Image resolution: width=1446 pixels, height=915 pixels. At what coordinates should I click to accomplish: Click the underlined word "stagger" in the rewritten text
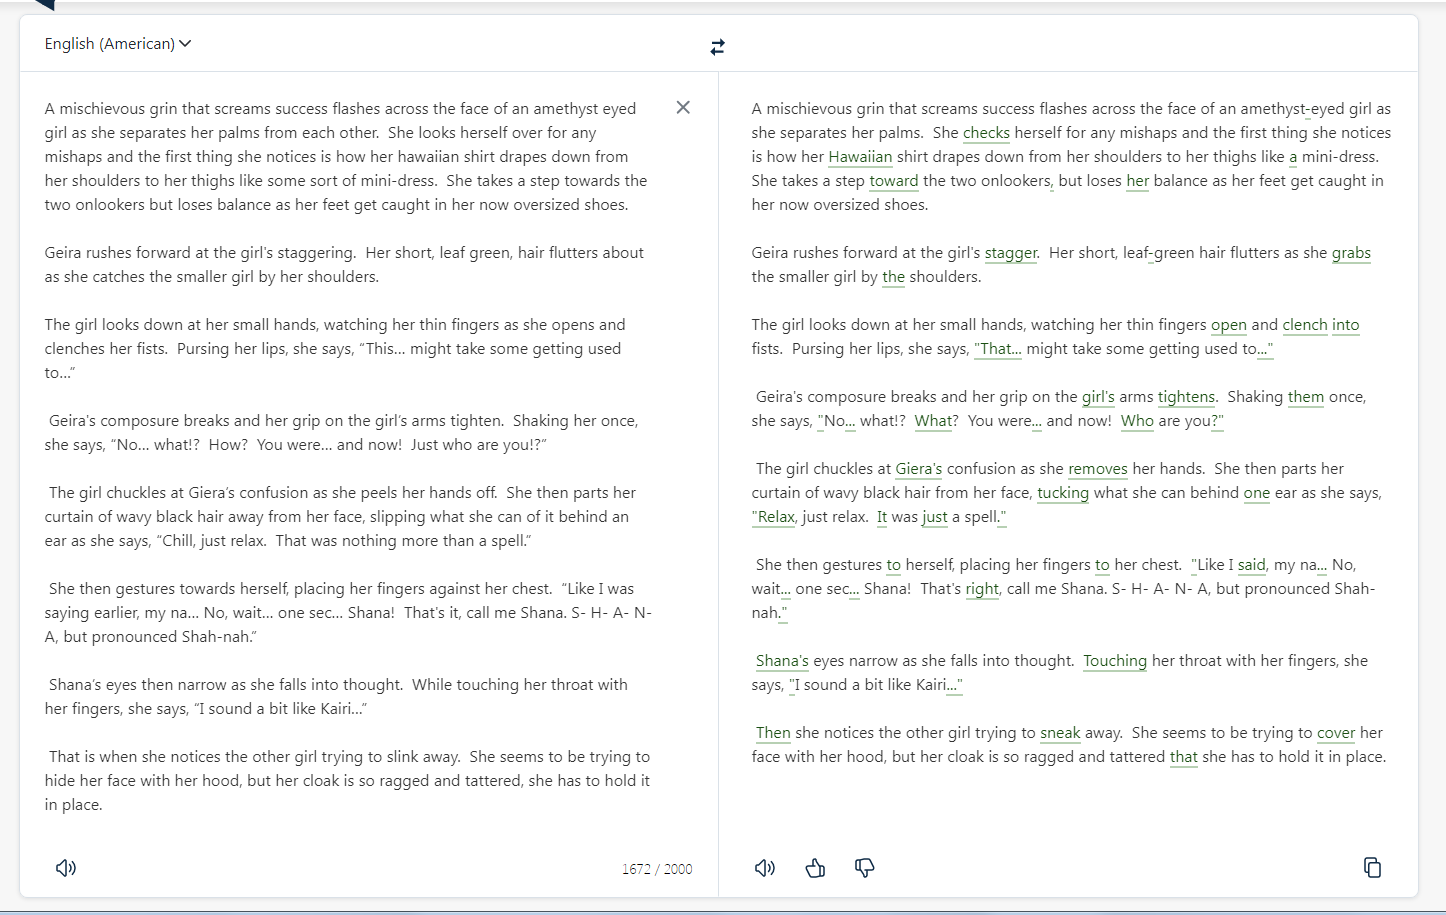click(x=1010, y=253)
